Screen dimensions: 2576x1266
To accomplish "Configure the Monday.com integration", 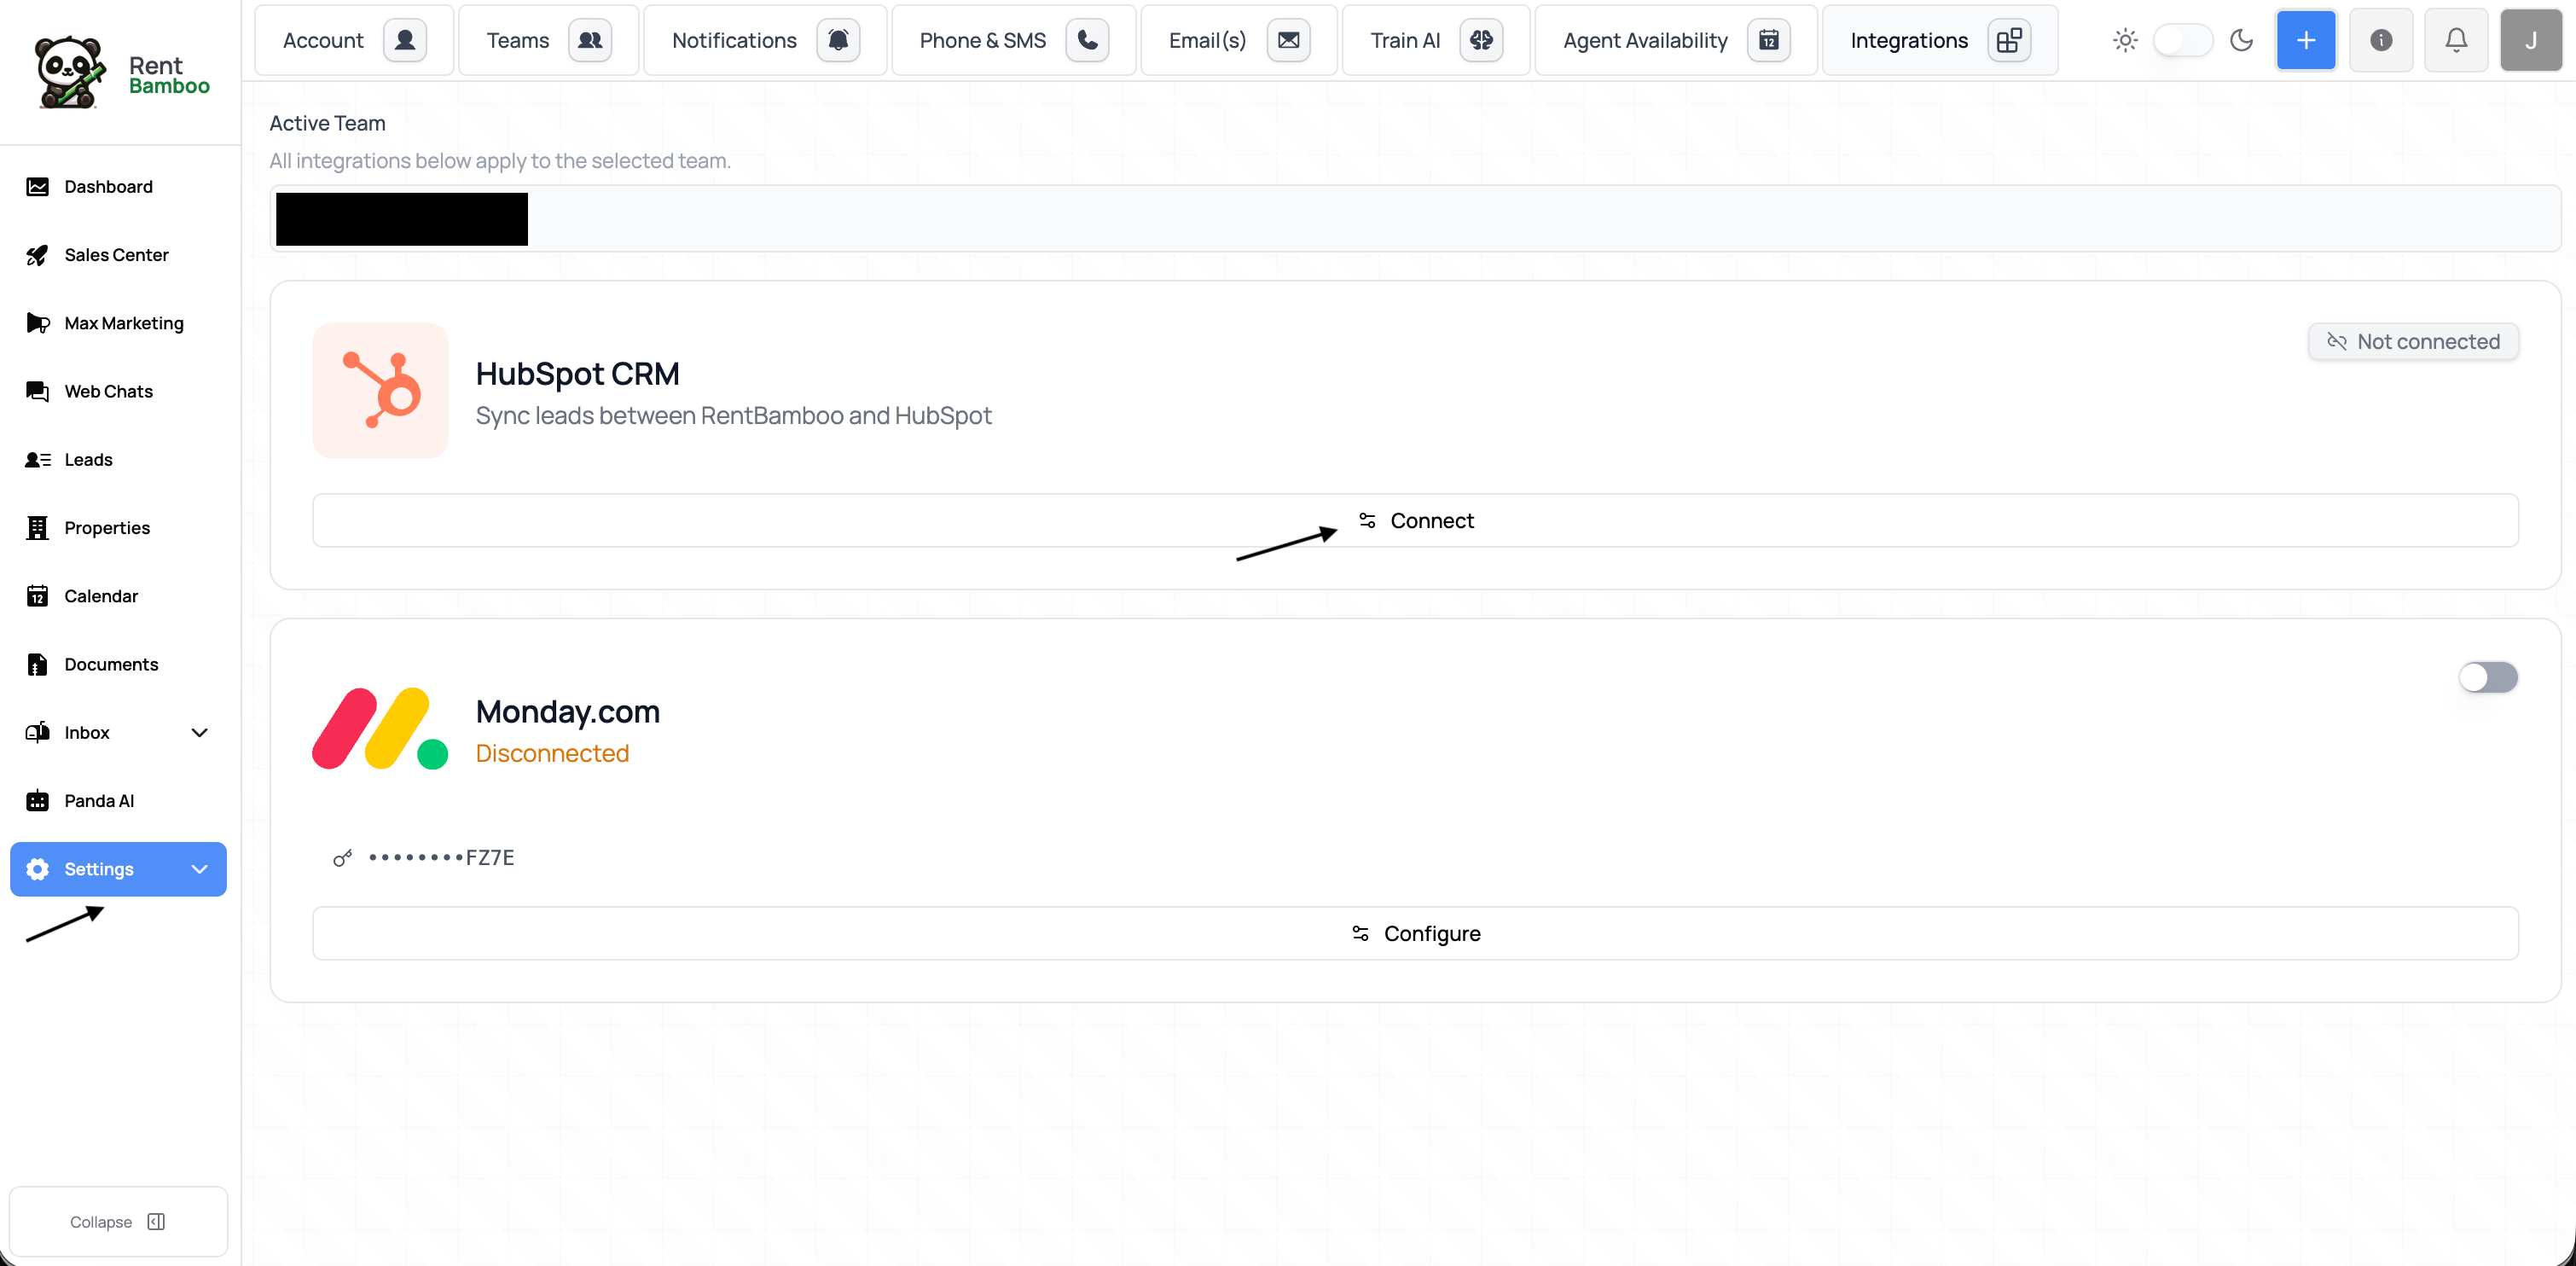I will pyautogui.click(x=1415, y=933).
